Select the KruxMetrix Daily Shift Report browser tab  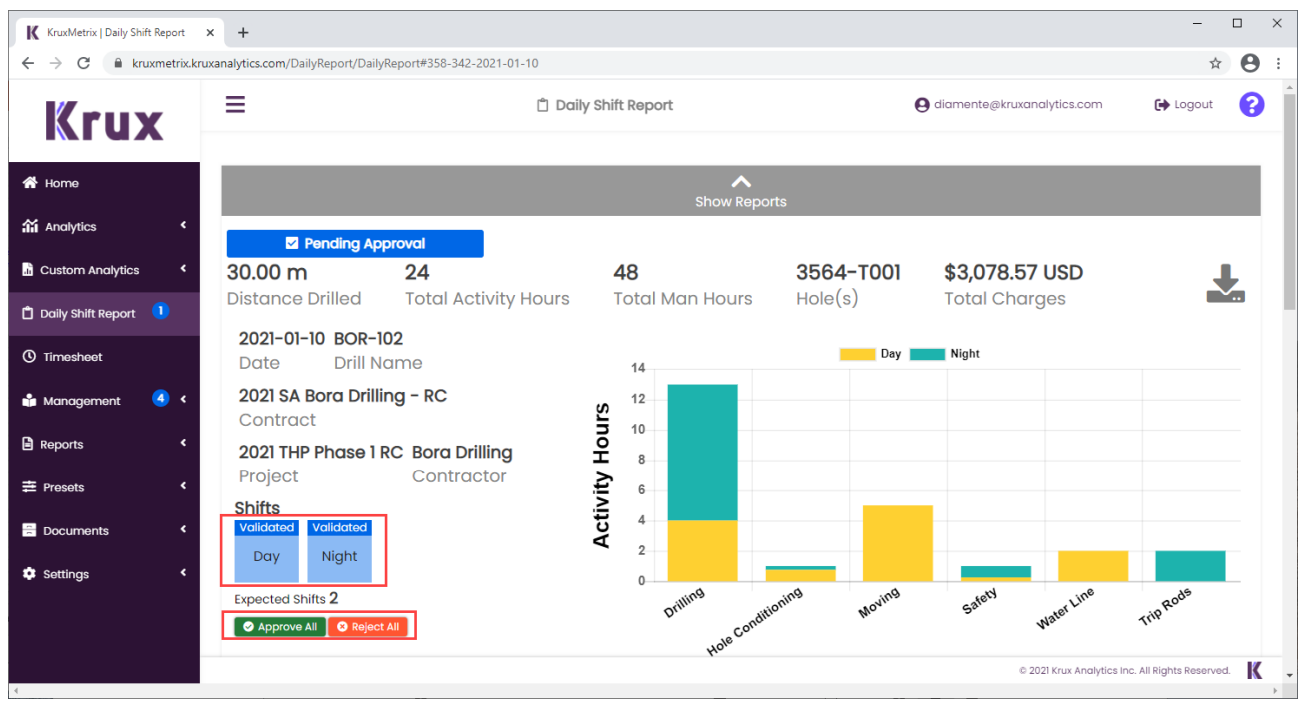tap(120, 32)
